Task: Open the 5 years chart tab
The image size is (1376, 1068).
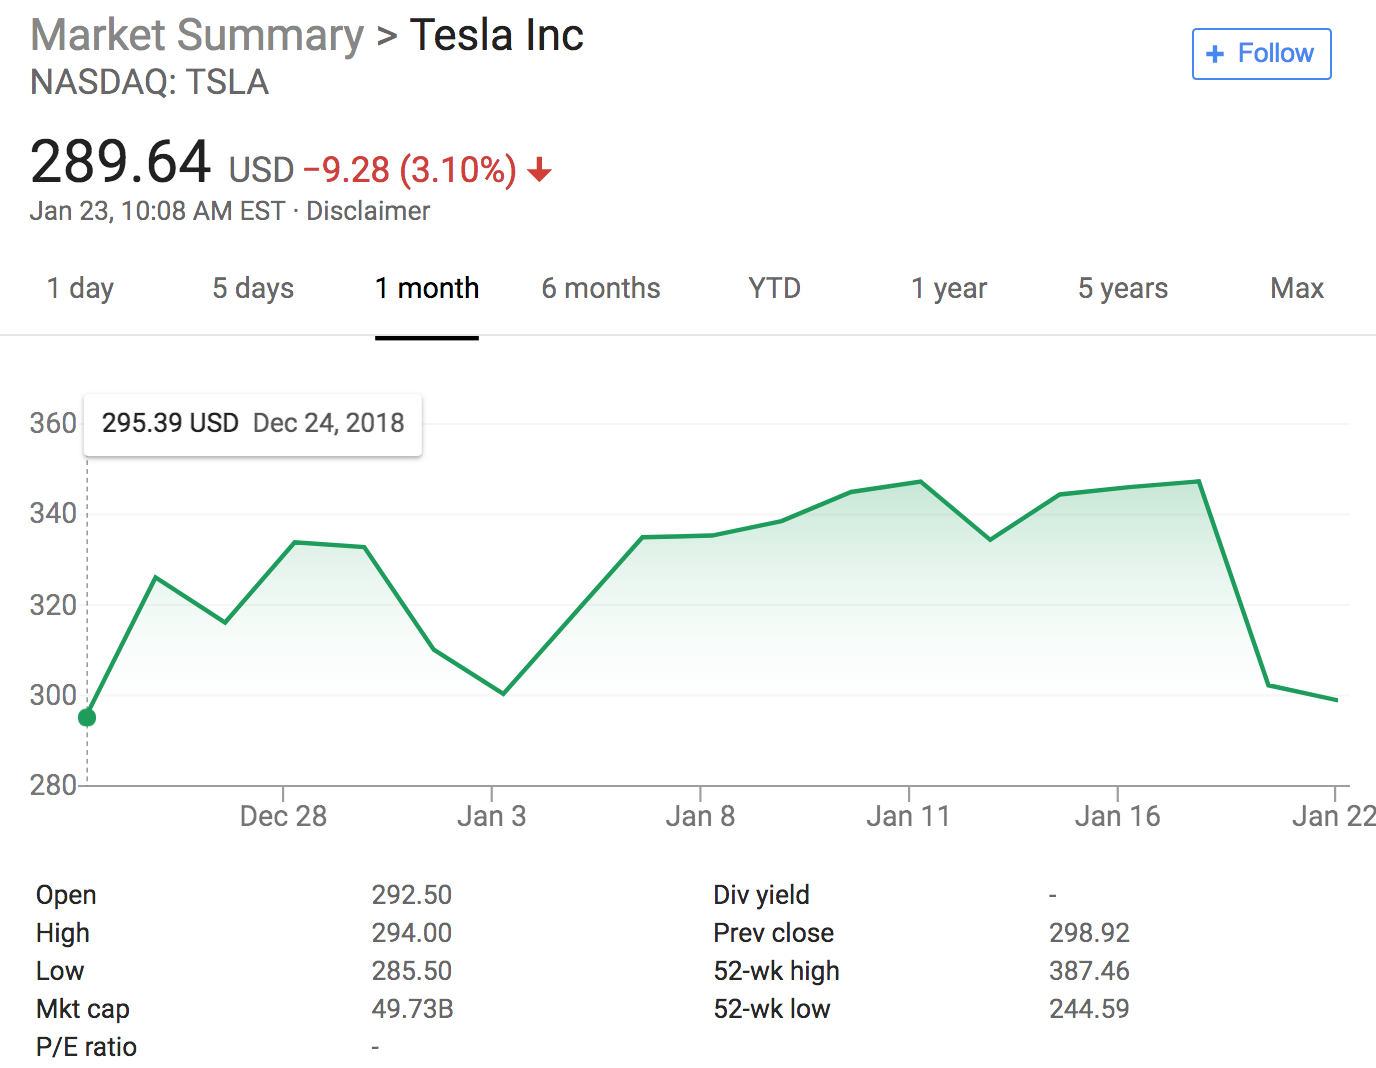Action: click(1123, 289)
